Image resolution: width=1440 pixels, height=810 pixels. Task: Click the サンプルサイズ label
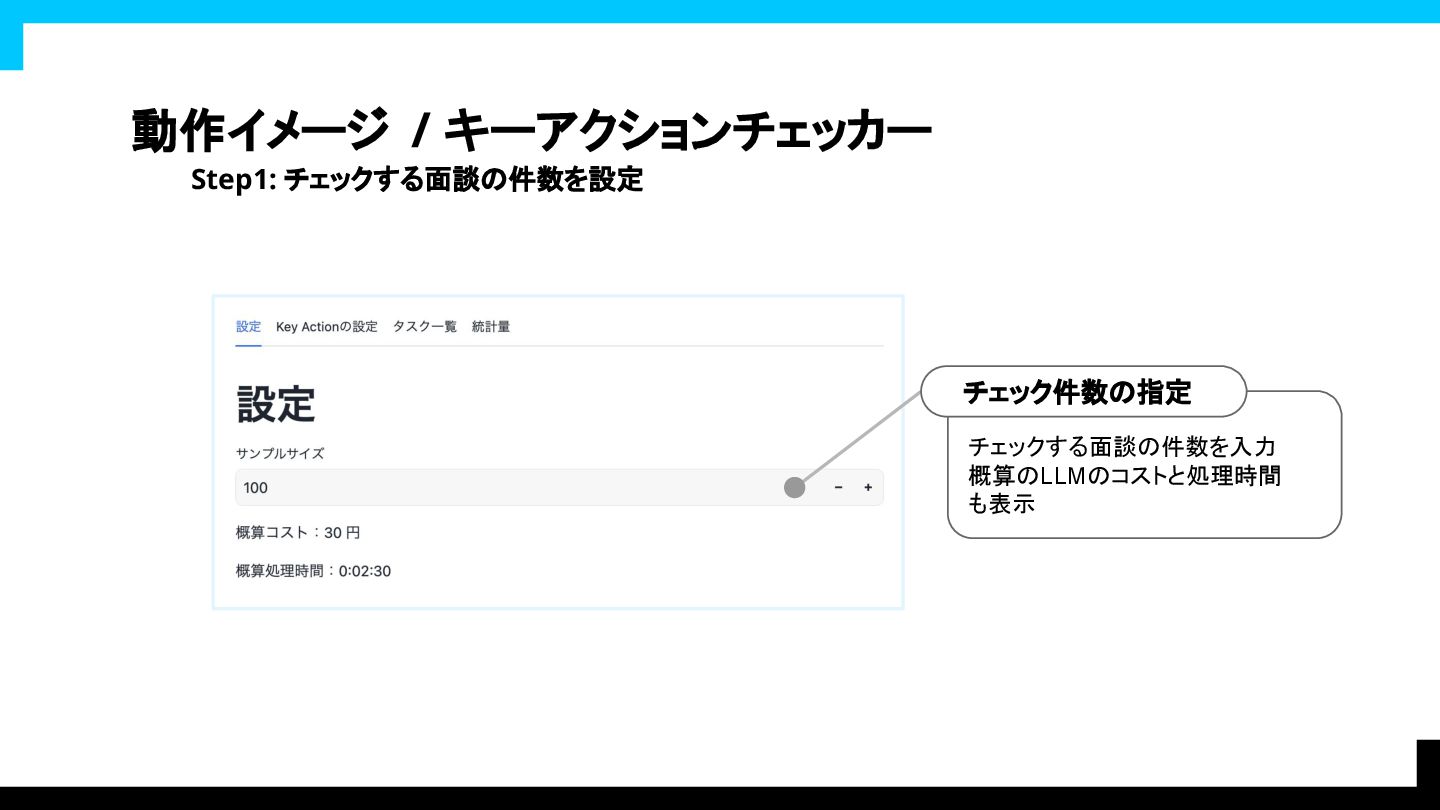[x=280, y=453]
